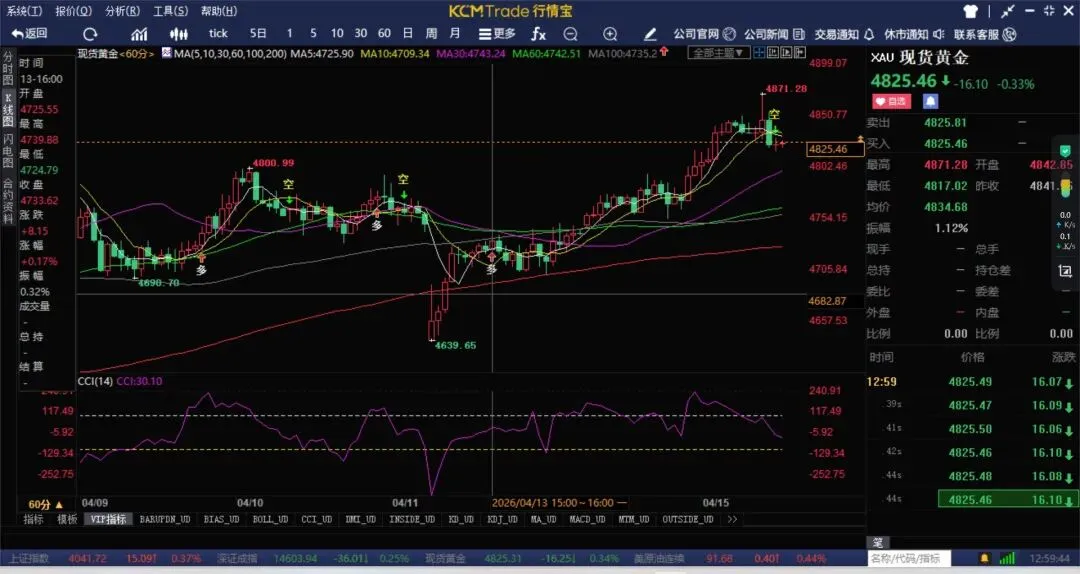Refresh the quotes with the circular arrow

click(90, 34)
